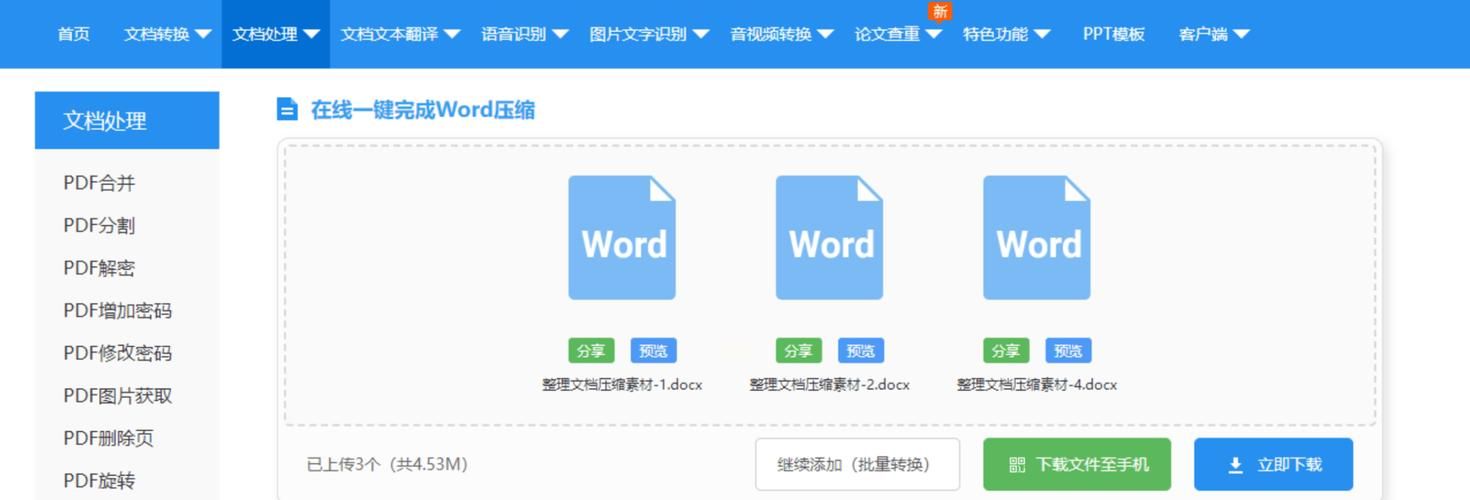Viewport: 1470px width, 500px height.
Task: Go to PPT模板 page
Action: (x=1113, y=34)
